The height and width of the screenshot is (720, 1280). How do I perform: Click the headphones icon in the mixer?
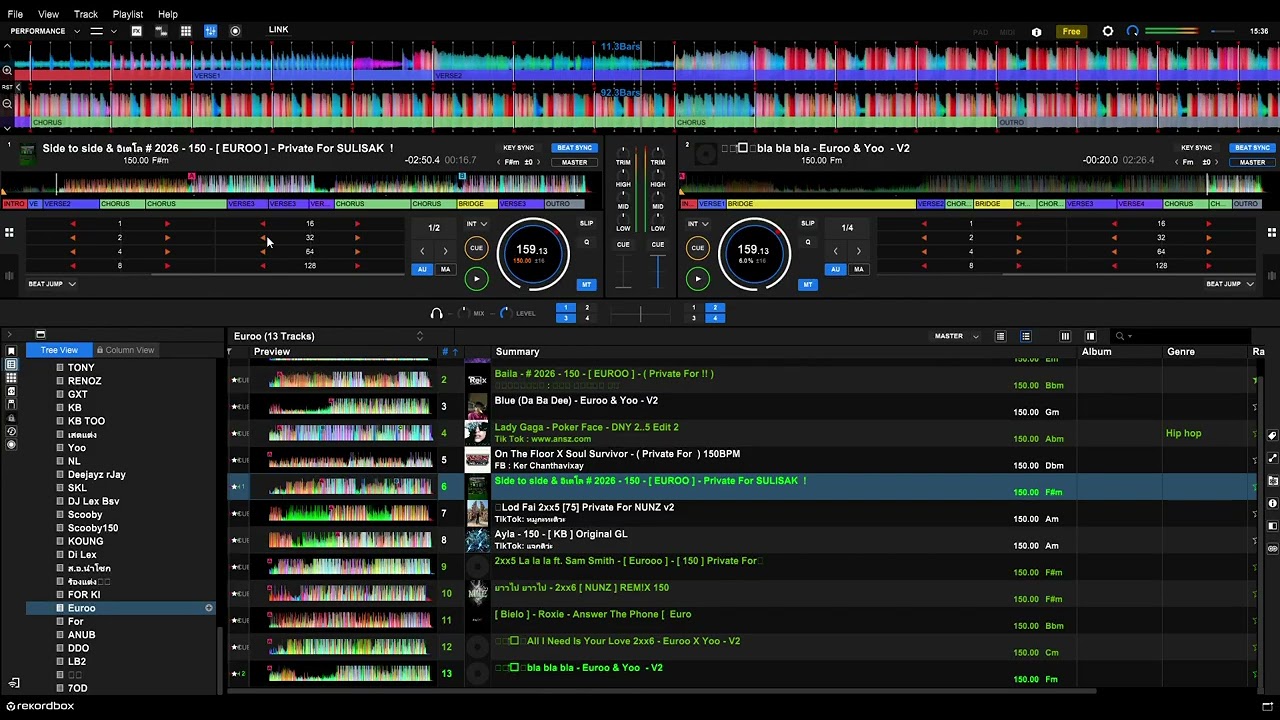[436, 313]
